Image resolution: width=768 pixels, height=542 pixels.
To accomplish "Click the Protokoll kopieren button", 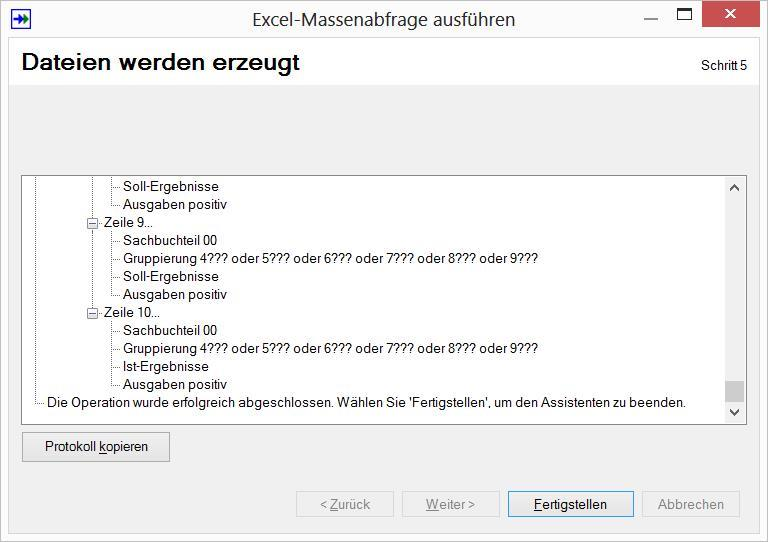I will pos(96,447).
